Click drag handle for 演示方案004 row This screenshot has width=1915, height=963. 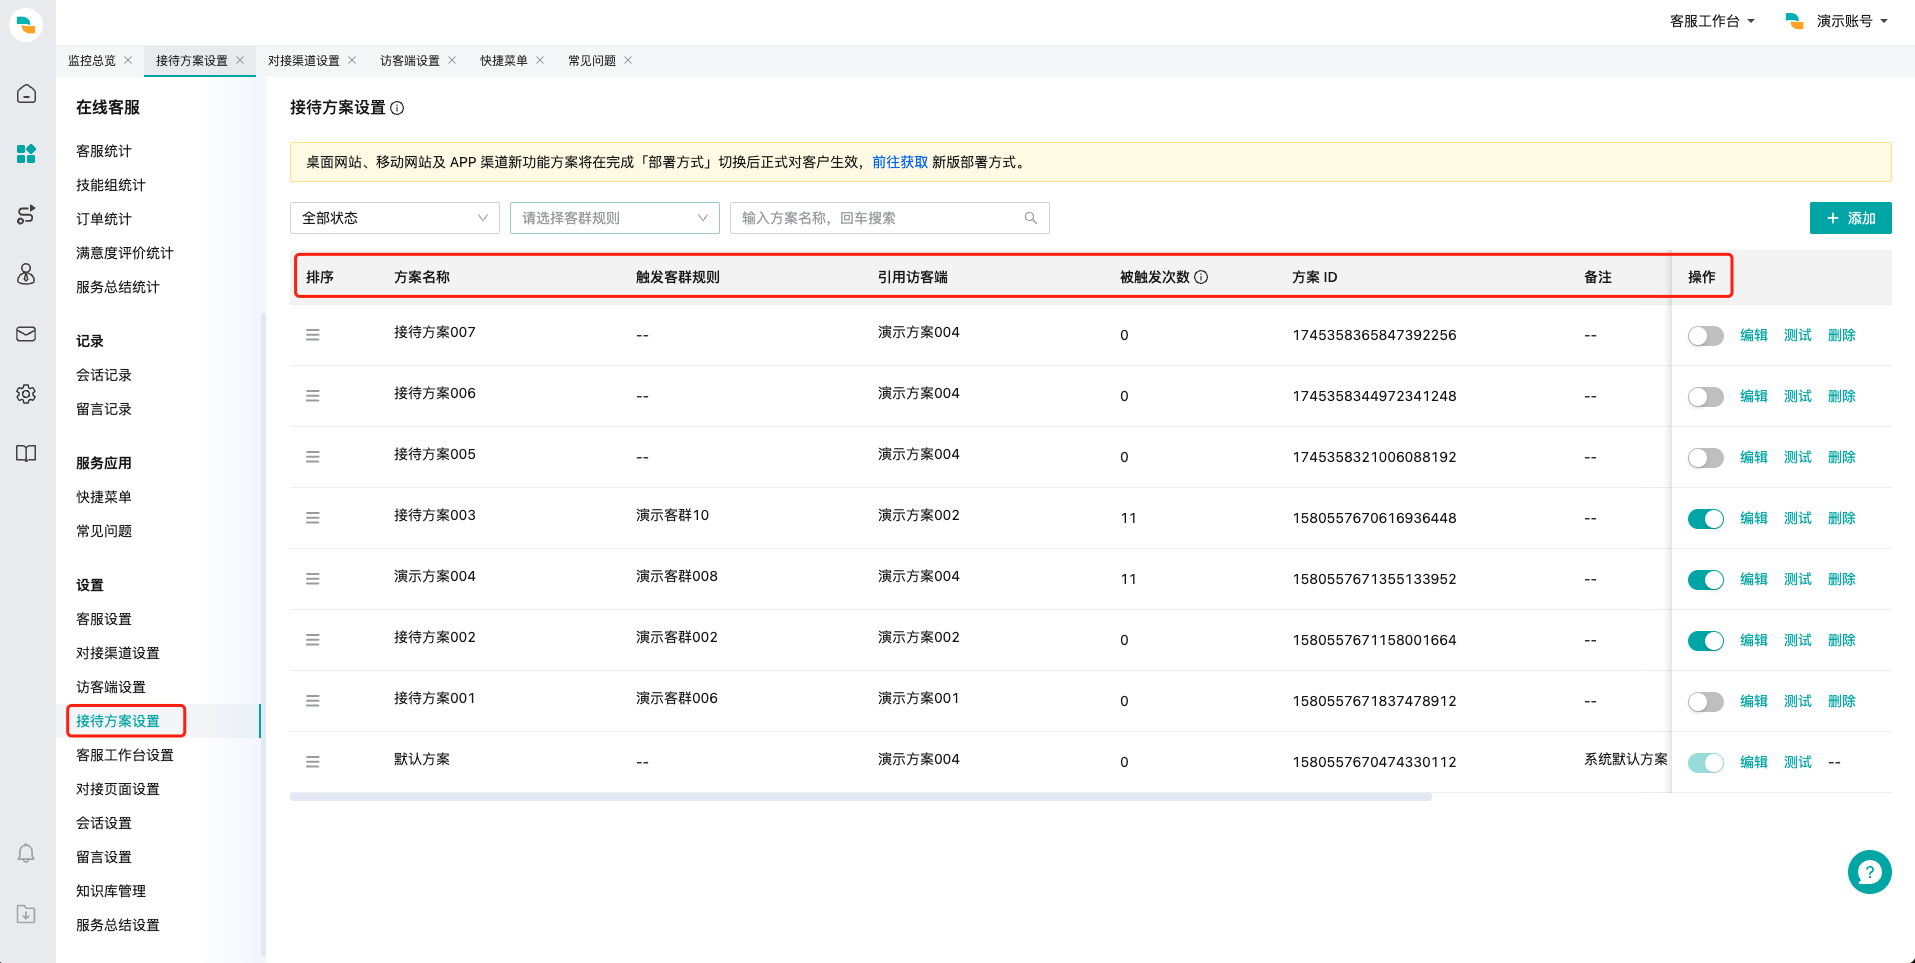click(313, 579)
